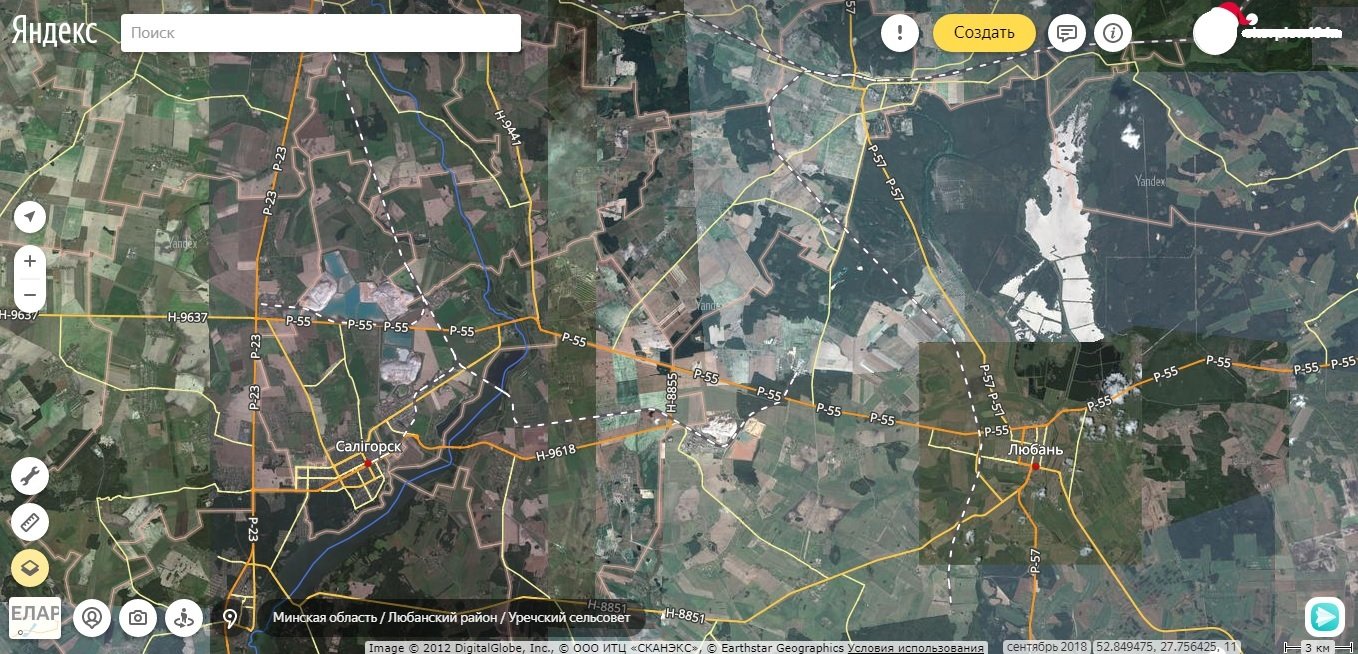Zoom out with the minus button

[x=30, y=295]
